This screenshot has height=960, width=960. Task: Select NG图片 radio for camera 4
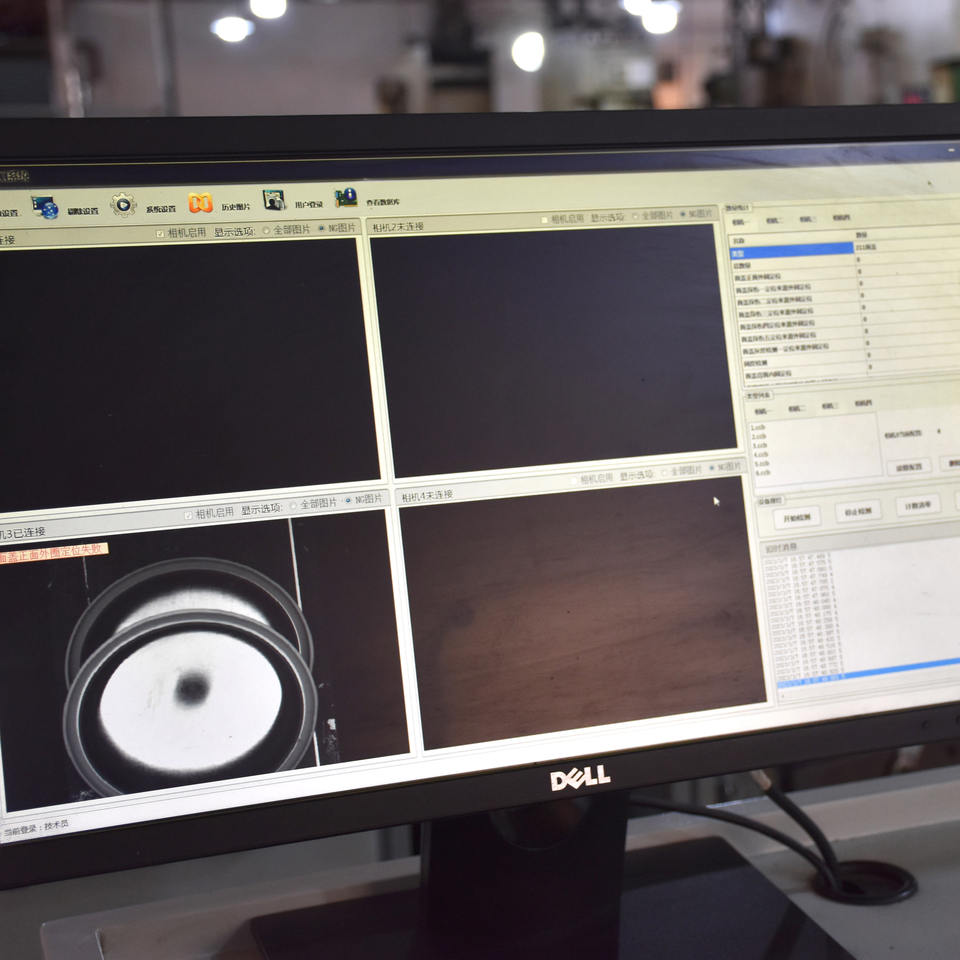point(711,468)
